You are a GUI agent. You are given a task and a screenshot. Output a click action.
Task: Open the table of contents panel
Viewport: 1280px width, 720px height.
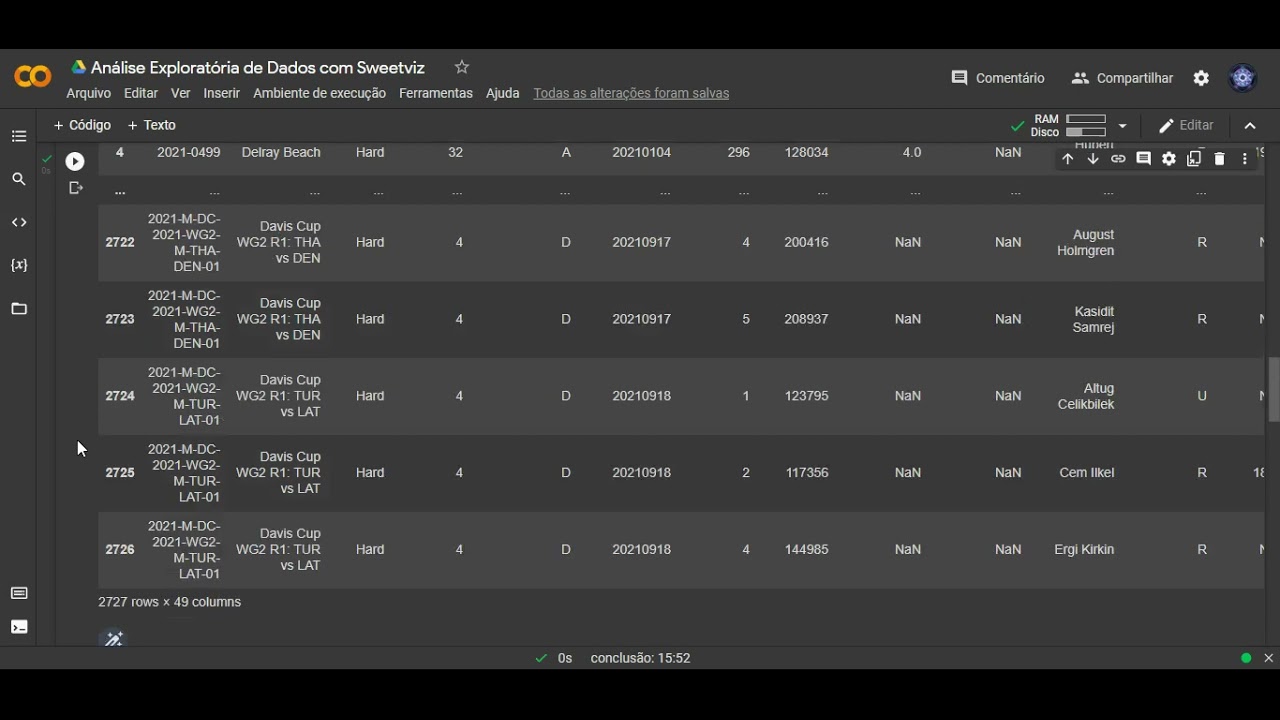(19, 136)
